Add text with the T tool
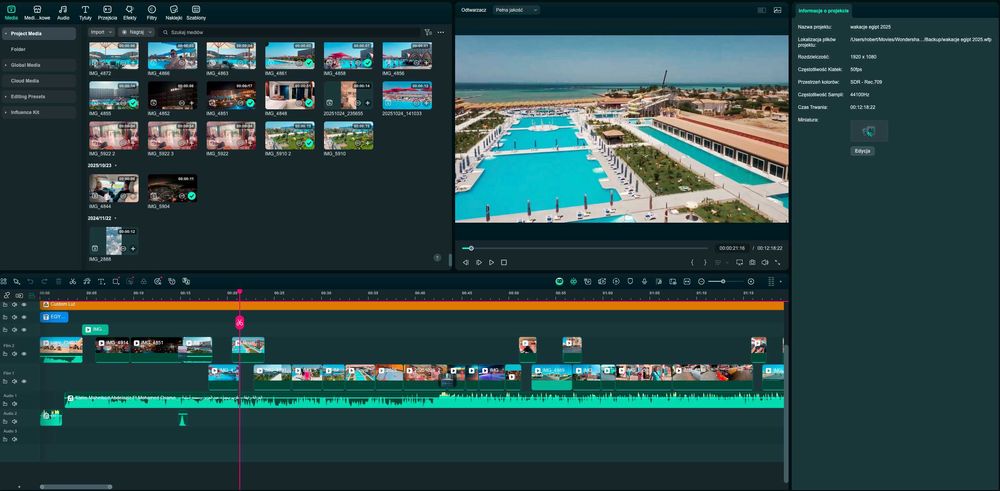Image resolution: width=1000 pixels, height=491 pixels. tap(101, 281)
